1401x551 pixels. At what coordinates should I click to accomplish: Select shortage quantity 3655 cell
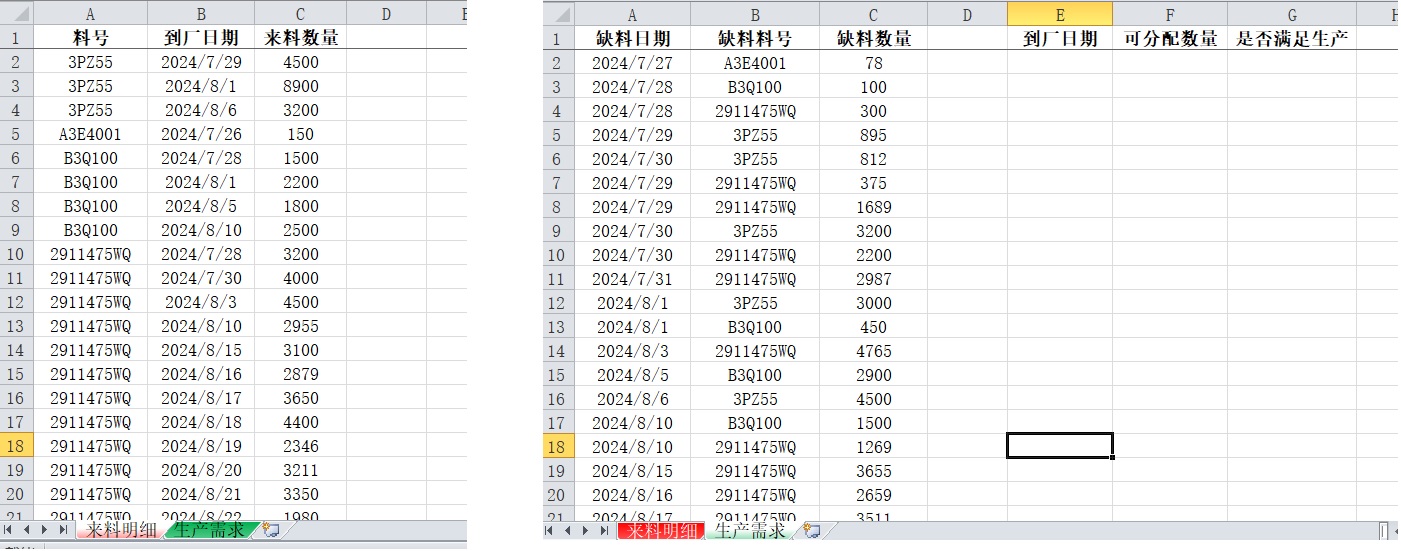[x=874, y=470]
